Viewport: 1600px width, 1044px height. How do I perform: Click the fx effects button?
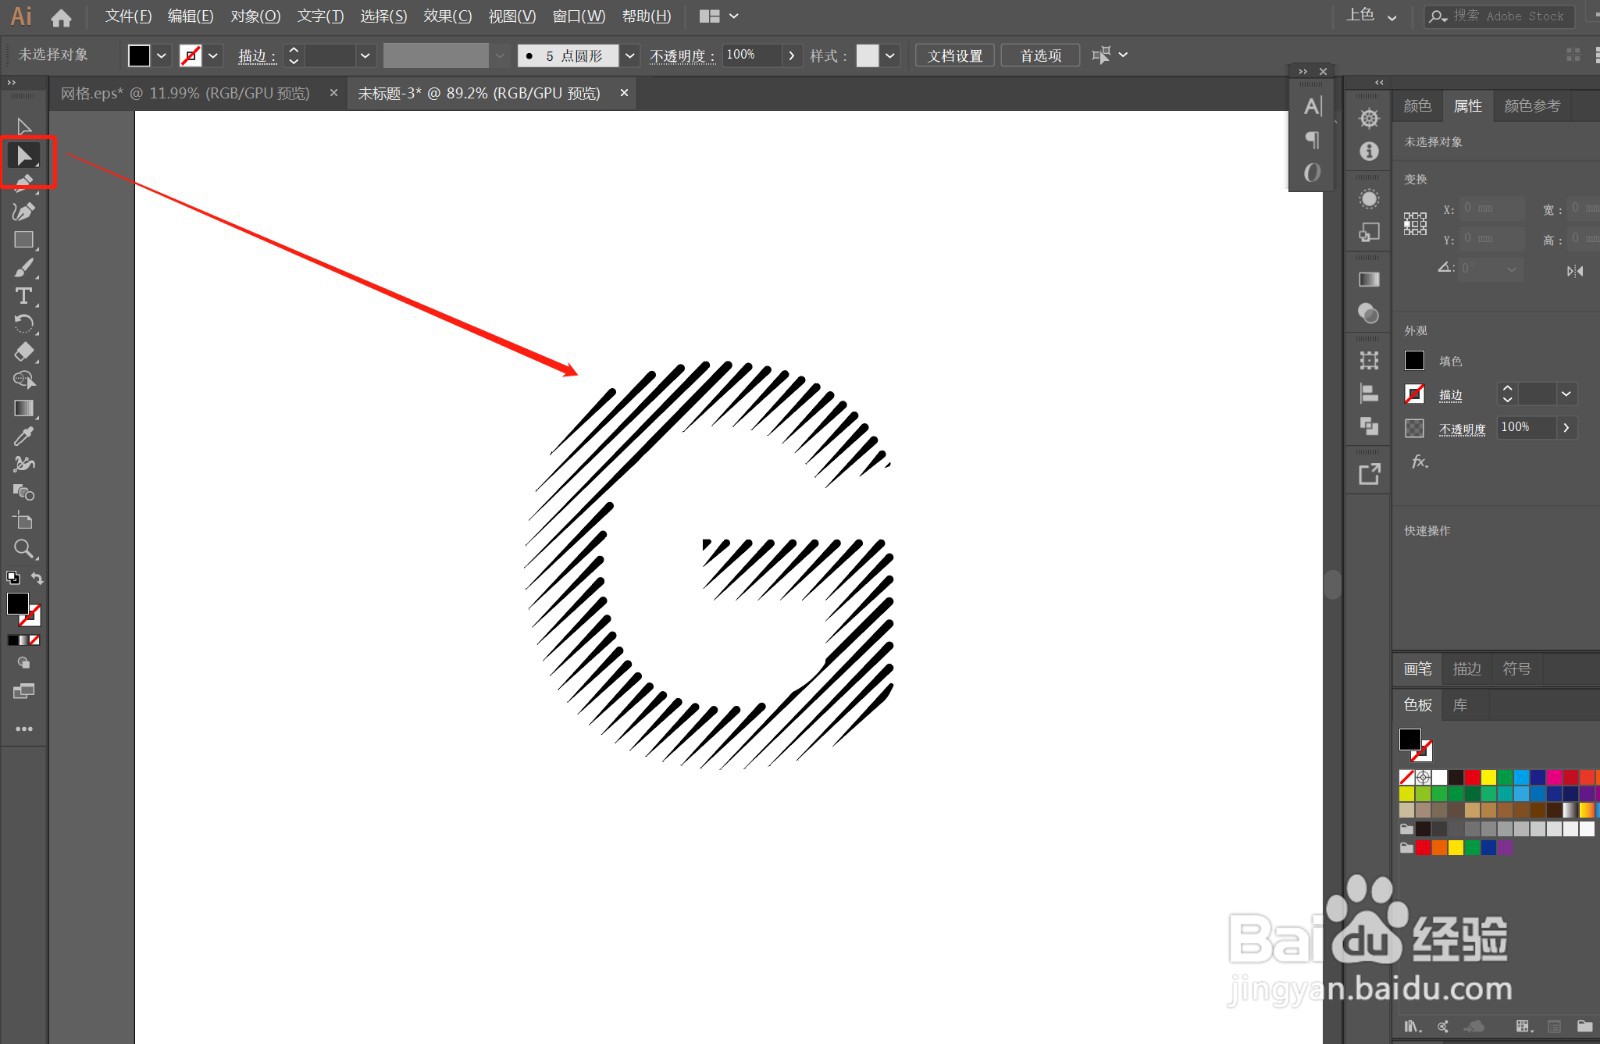(x=1419, y=461)
